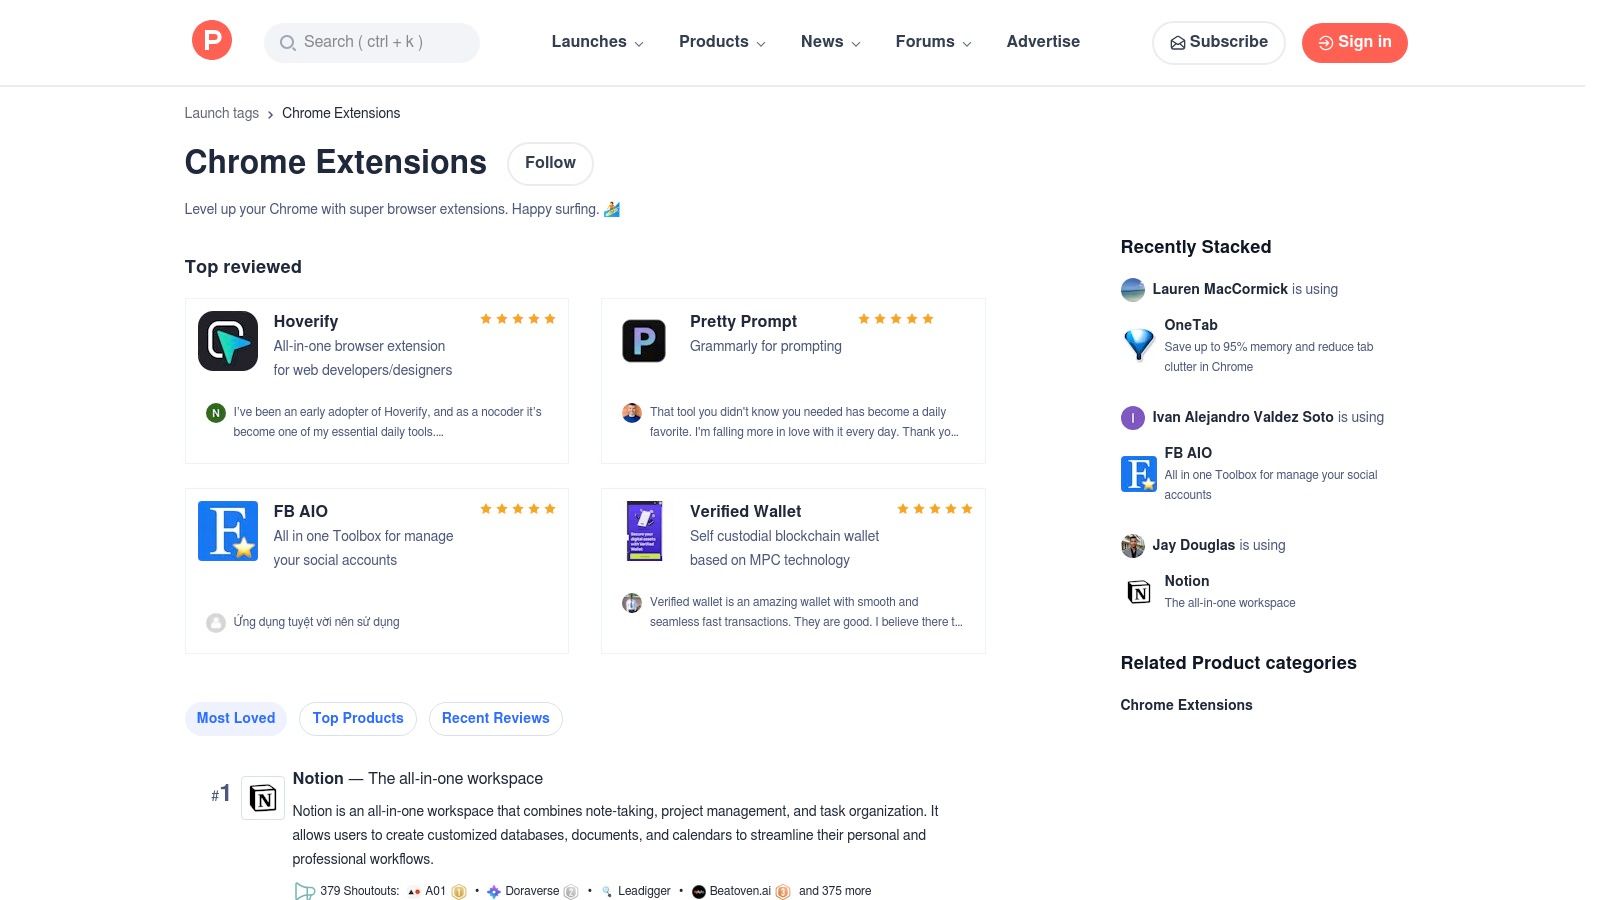Click the Product Hunt logo
This screenshot has width=1600, height=900.
[211, 40]
